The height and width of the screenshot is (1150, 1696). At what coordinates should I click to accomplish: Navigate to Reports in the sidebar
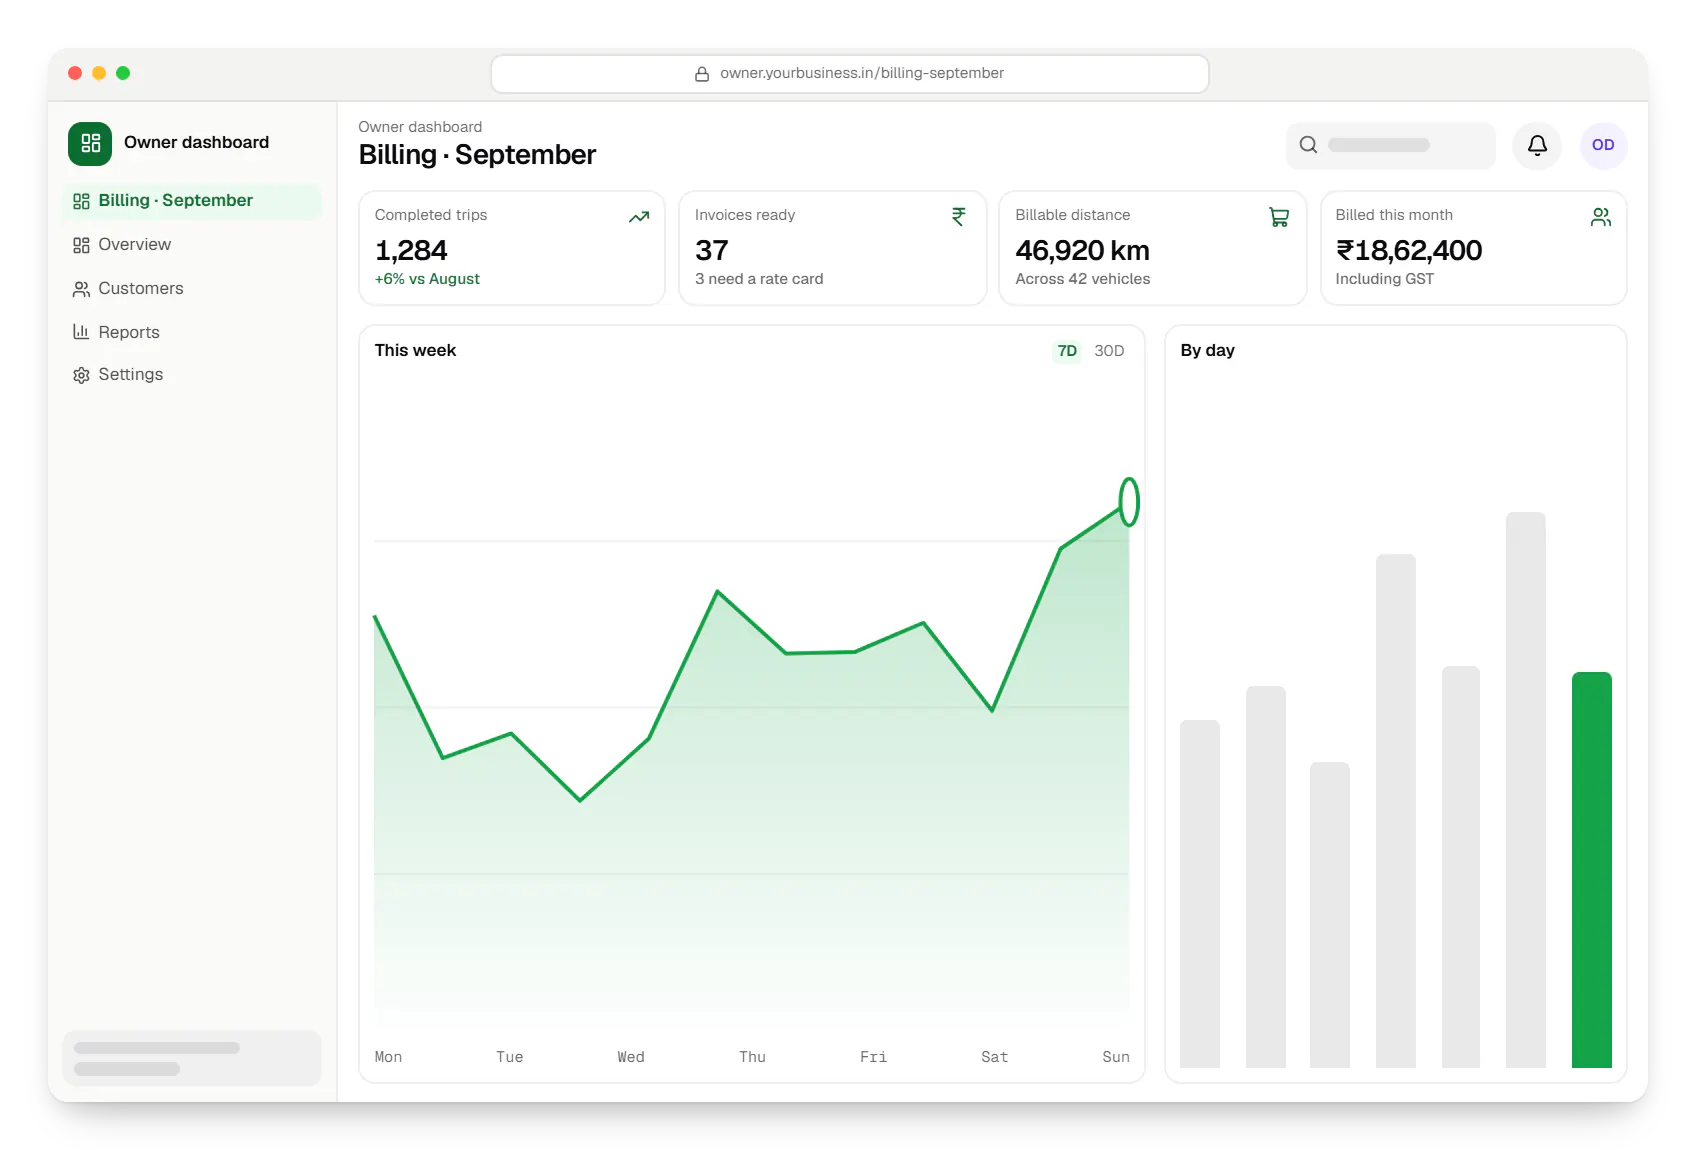pyautogui.click(x=192, y=332)
